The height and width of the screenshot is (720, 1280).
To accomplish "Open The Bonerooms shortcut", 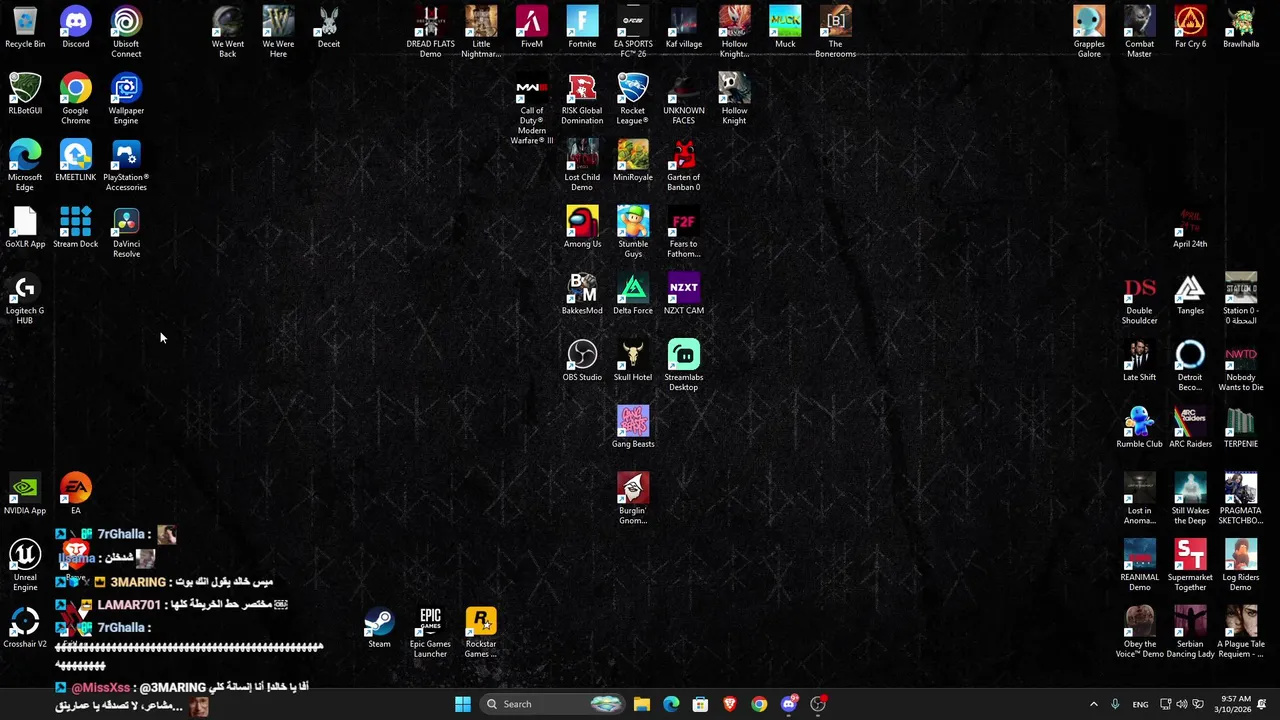I will [835, 32].
